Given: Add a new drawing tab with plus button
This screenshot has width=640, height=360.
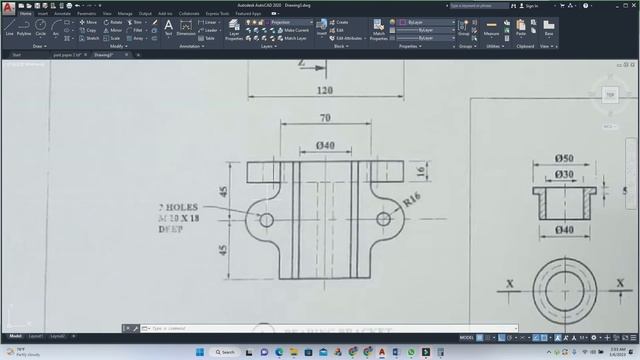Looking at the screenshot, I should pos(138,55).
